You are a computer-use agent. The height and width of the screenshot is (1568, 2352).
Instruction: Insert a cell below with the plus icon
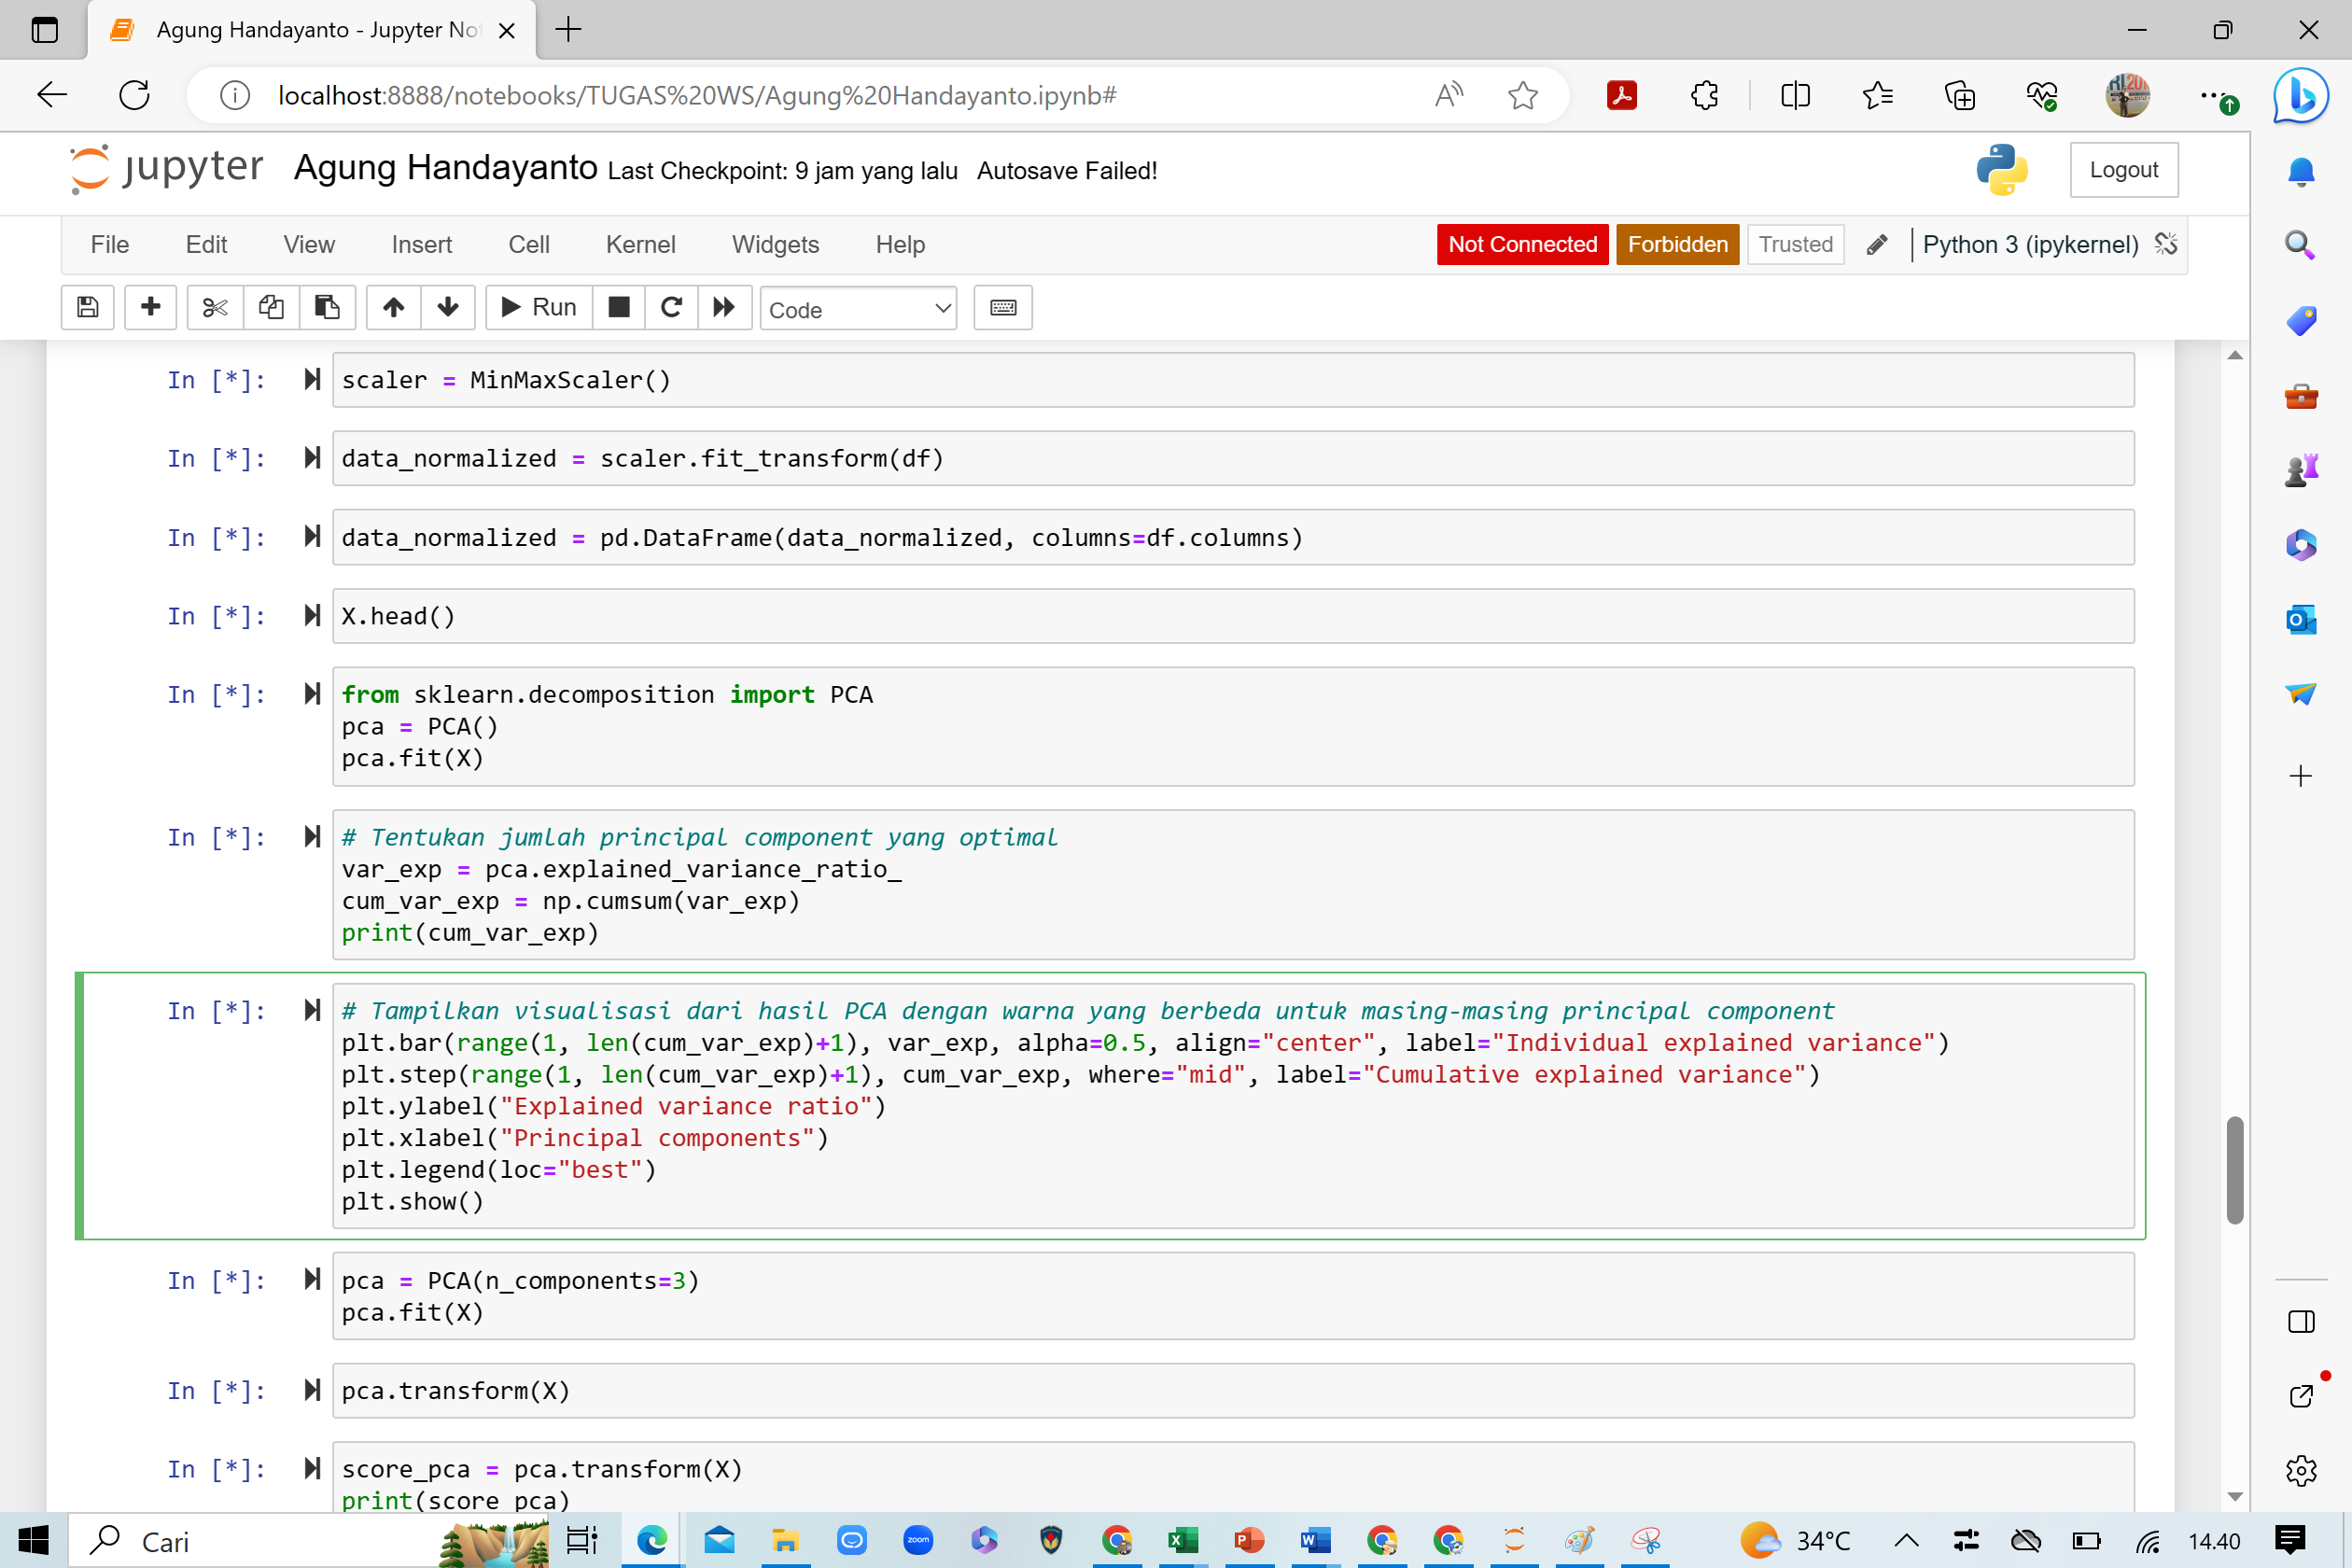150,307
